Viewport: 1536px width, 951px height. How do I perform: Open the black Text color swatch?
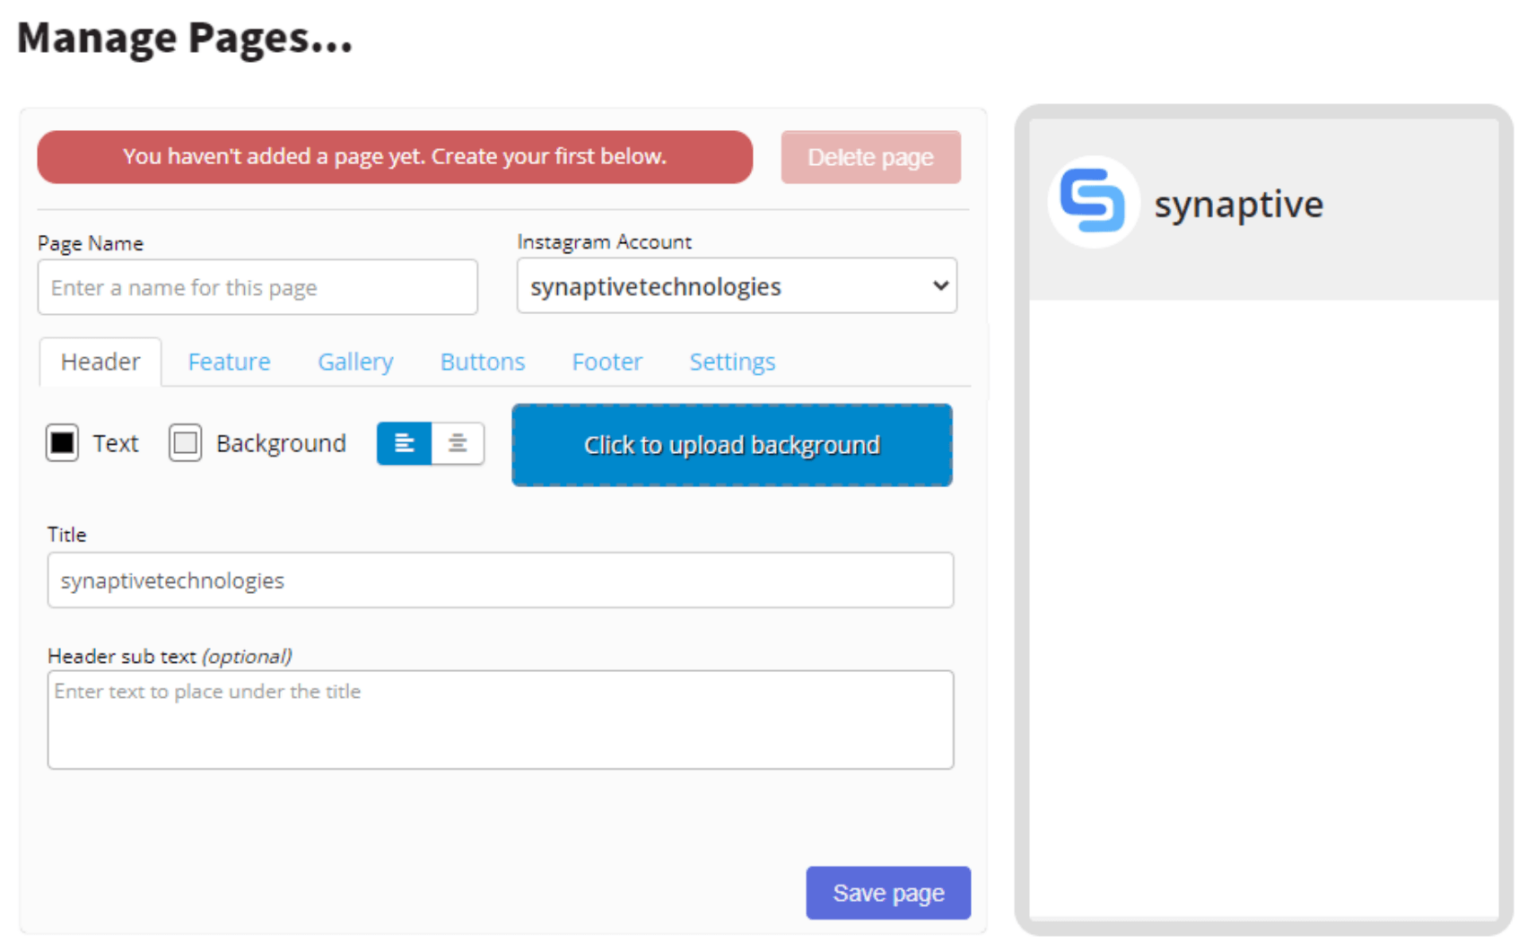62,443
